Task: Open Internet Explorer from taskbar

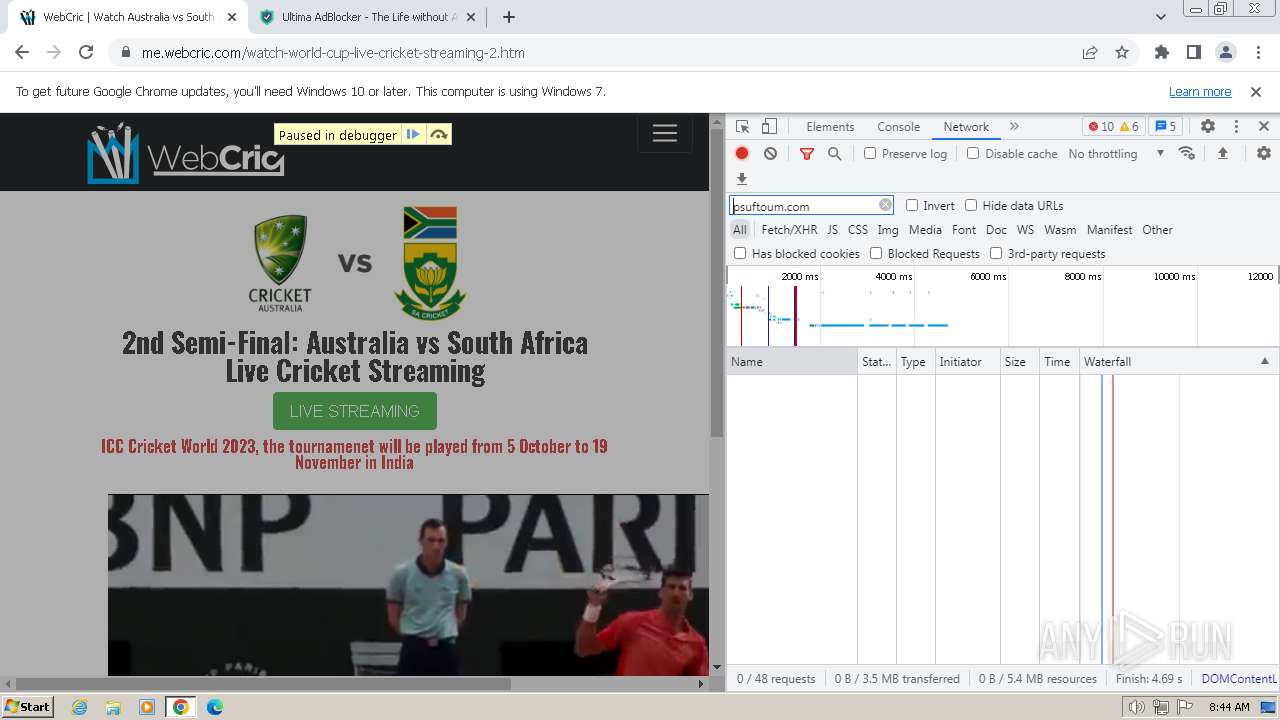Action: (79, 707)
